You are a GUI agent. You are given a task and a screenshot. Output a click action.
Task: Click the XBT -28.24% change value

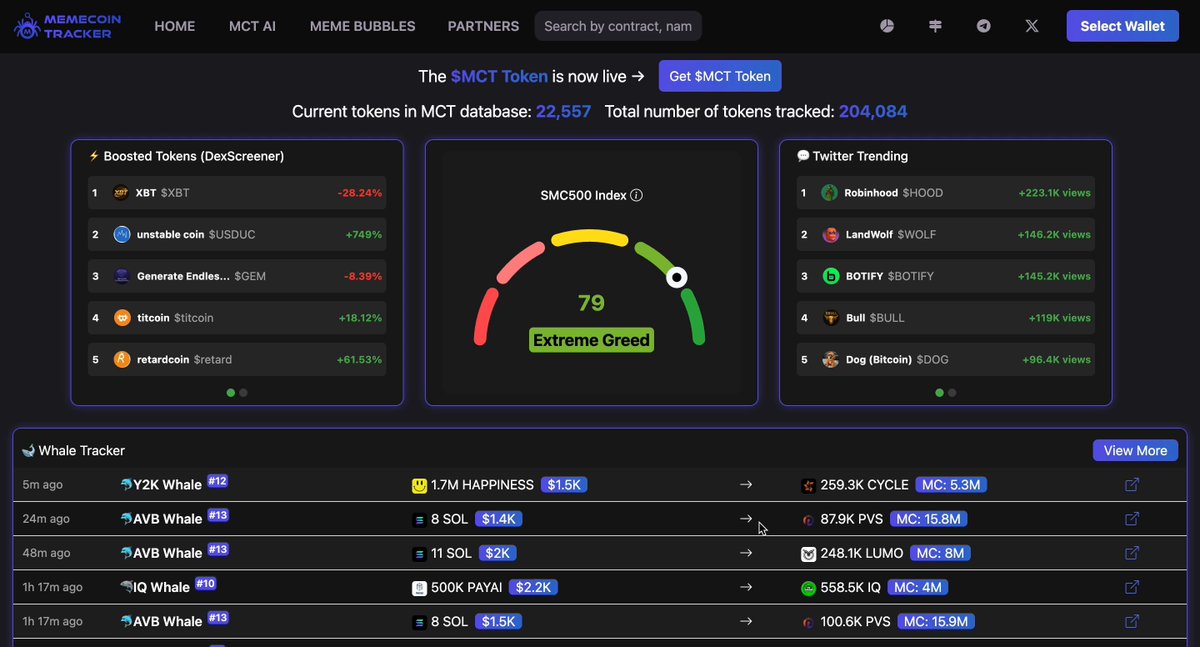tap(359, 193)
